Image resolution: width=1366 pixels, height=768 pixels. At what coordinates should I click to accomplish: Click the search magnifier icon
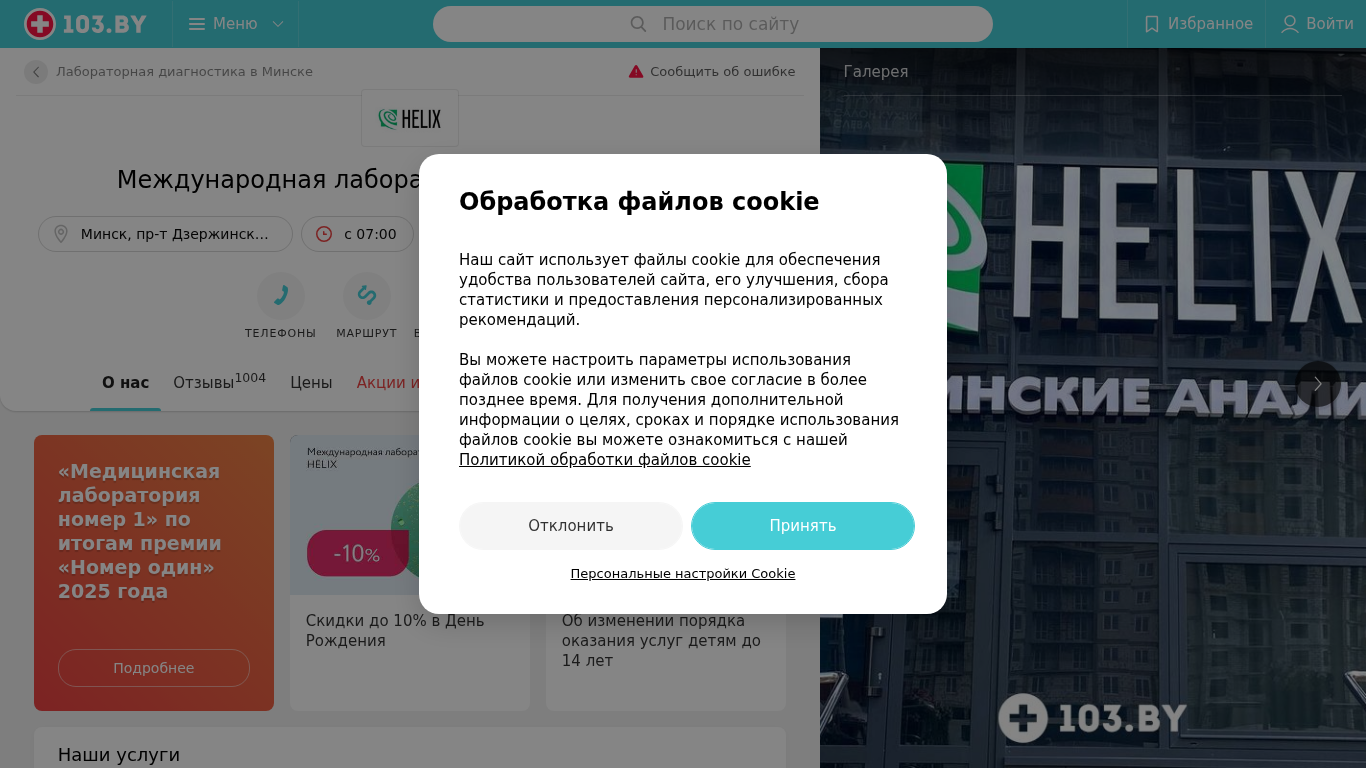[x=638, y=24]
